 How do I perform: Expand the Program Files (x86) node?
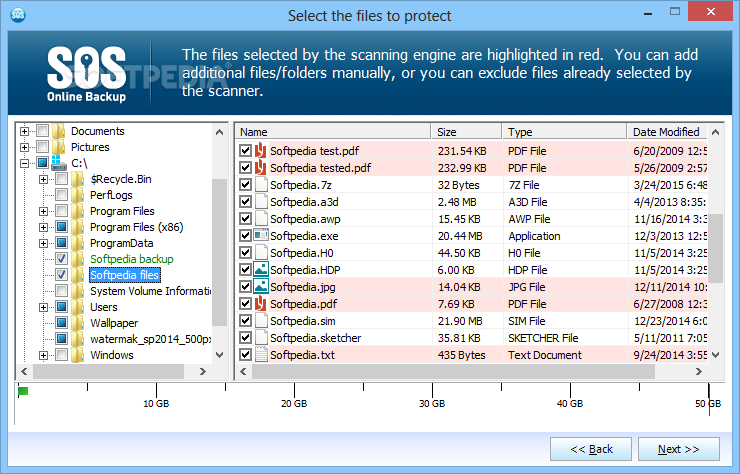point(43,228)
